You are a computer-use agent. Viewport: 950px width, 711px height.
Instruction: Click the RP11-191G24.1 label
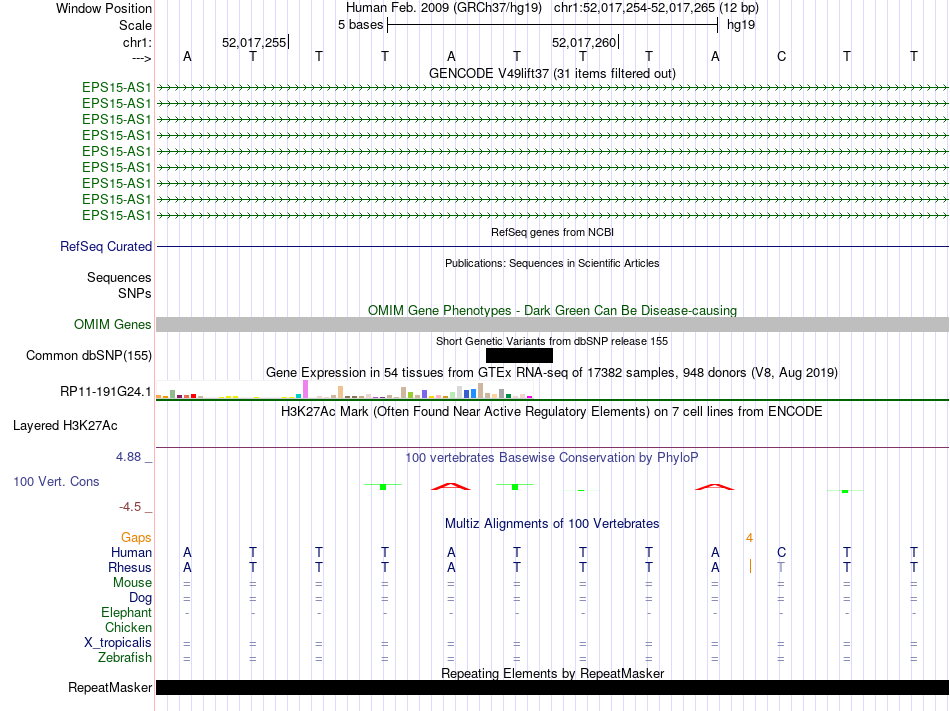(x=105, y=391)
